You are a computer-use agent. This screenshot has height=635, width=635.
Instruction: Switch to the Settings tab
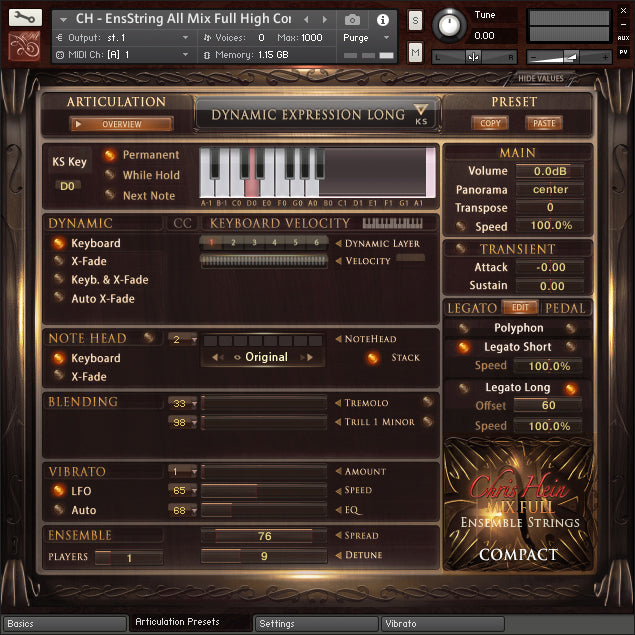click(x=314, y=624)
